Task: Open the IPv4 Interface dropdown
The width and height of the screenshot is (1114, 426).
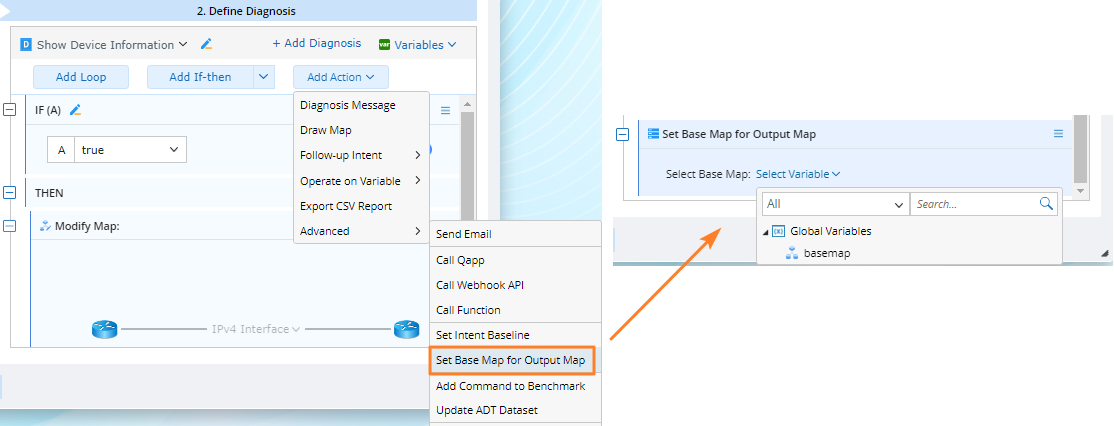Action: coord(256,329)
